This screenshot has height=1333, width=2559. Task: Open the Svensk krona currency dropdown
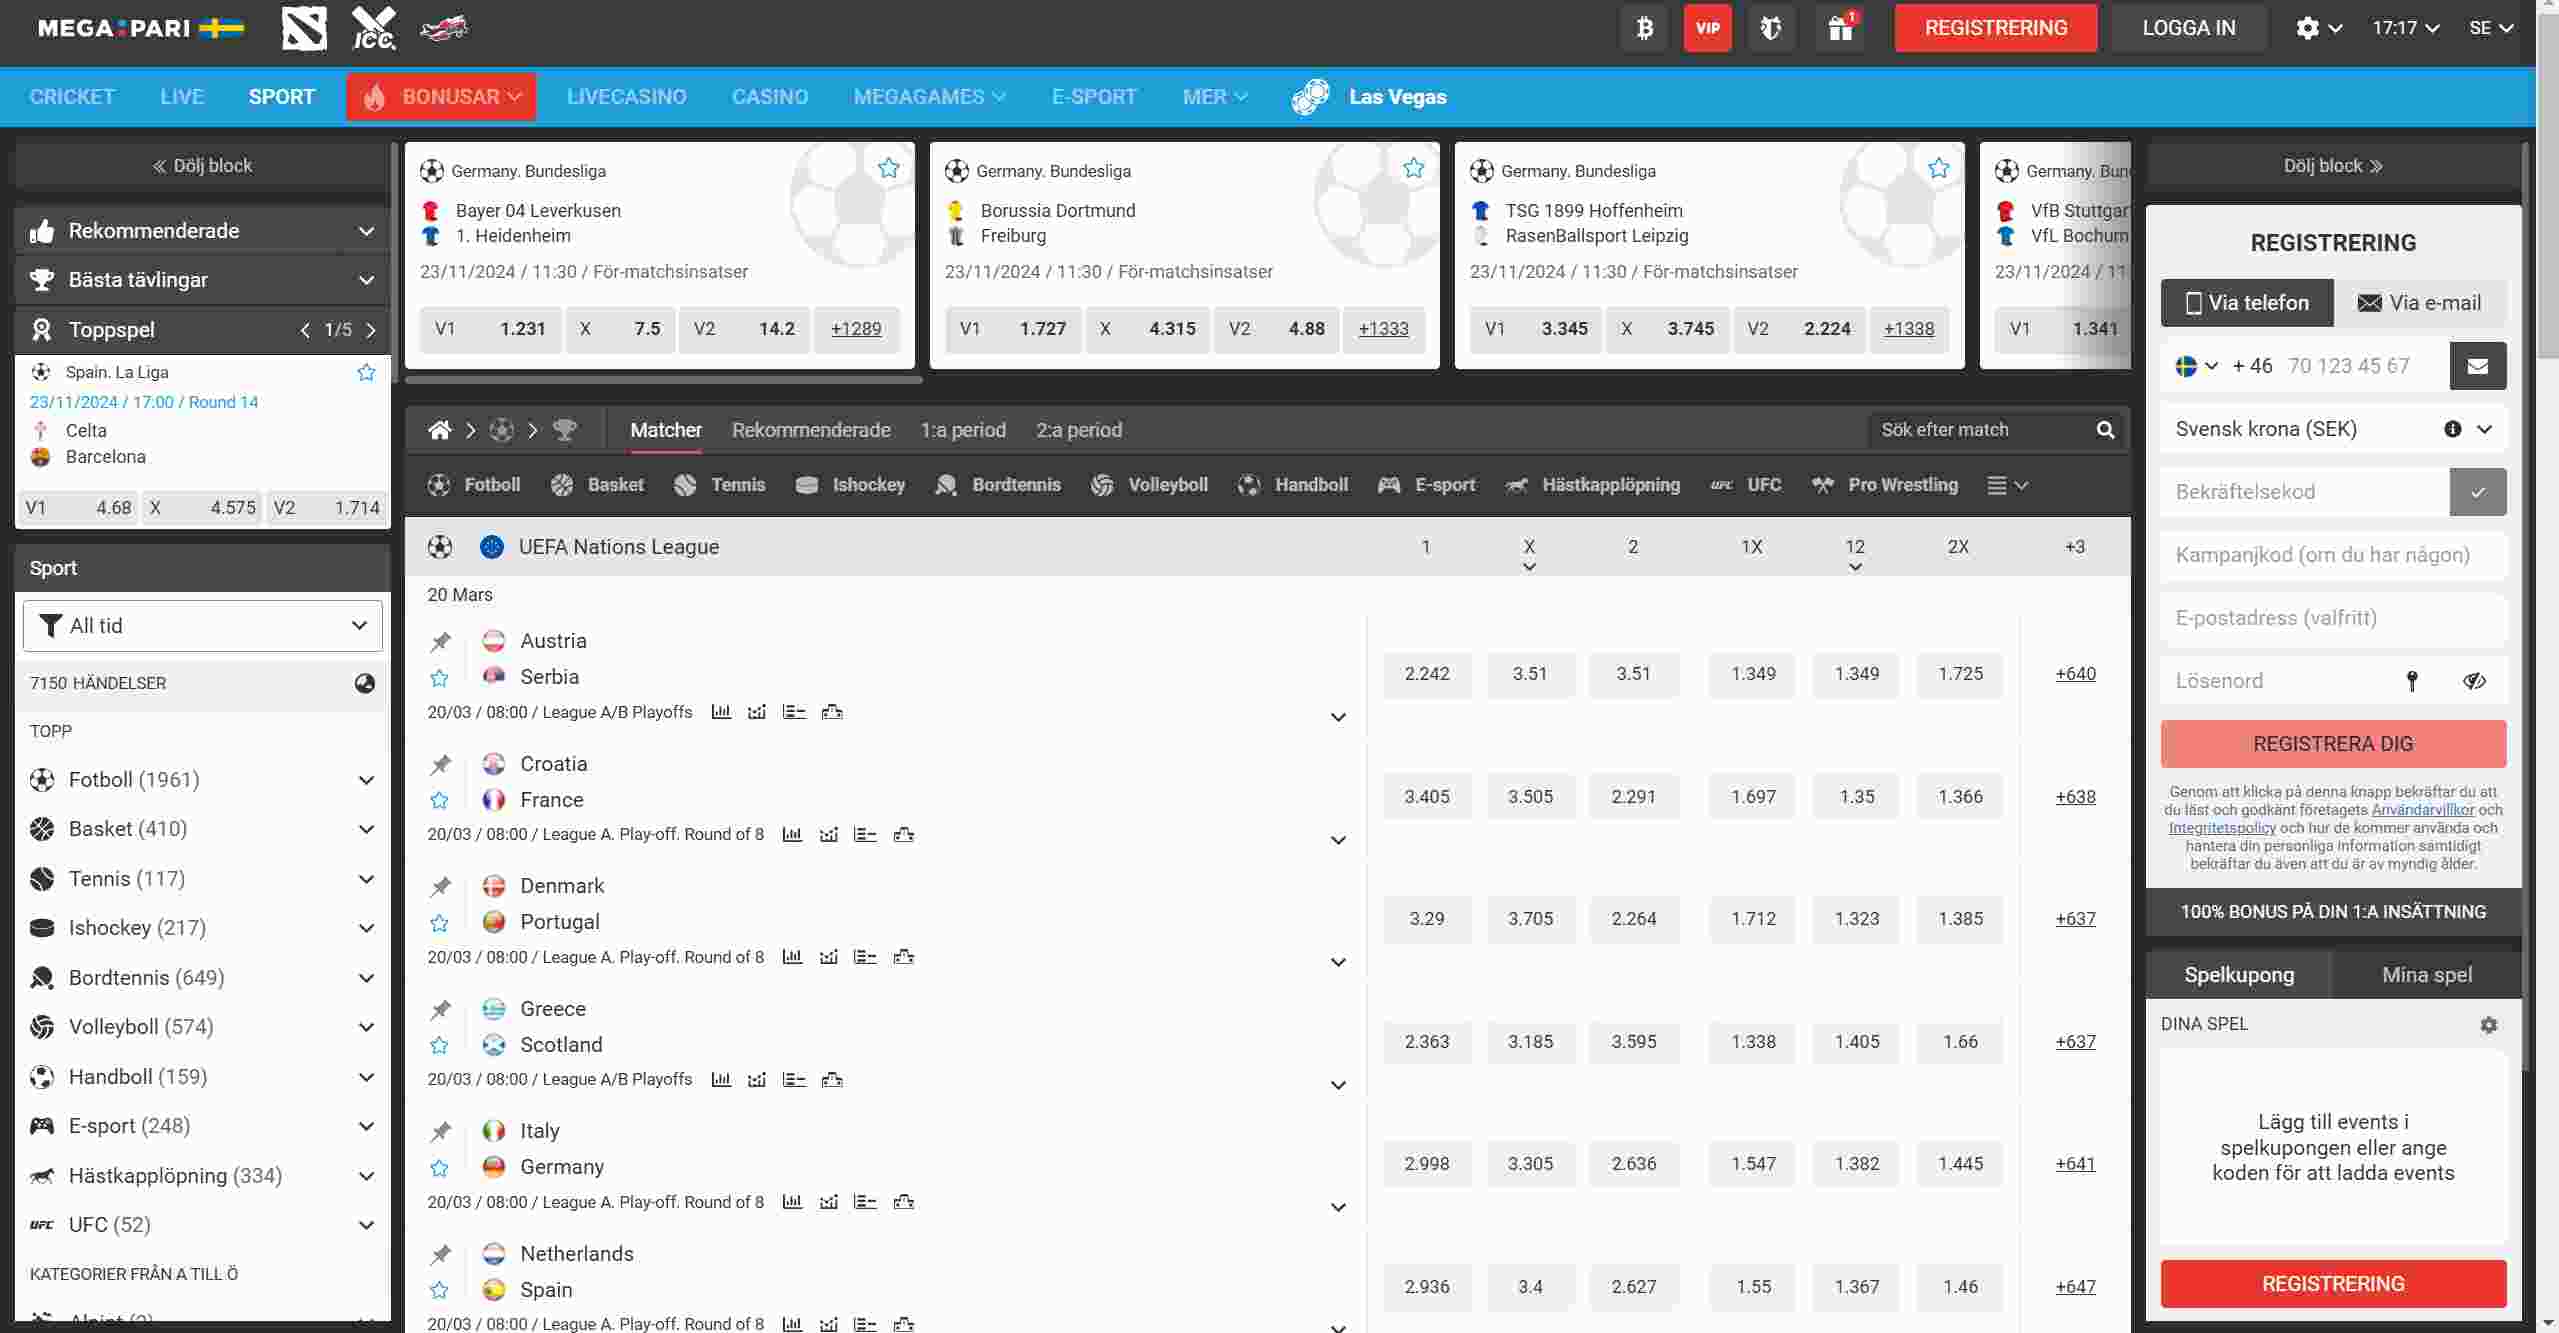(2333, 429)
